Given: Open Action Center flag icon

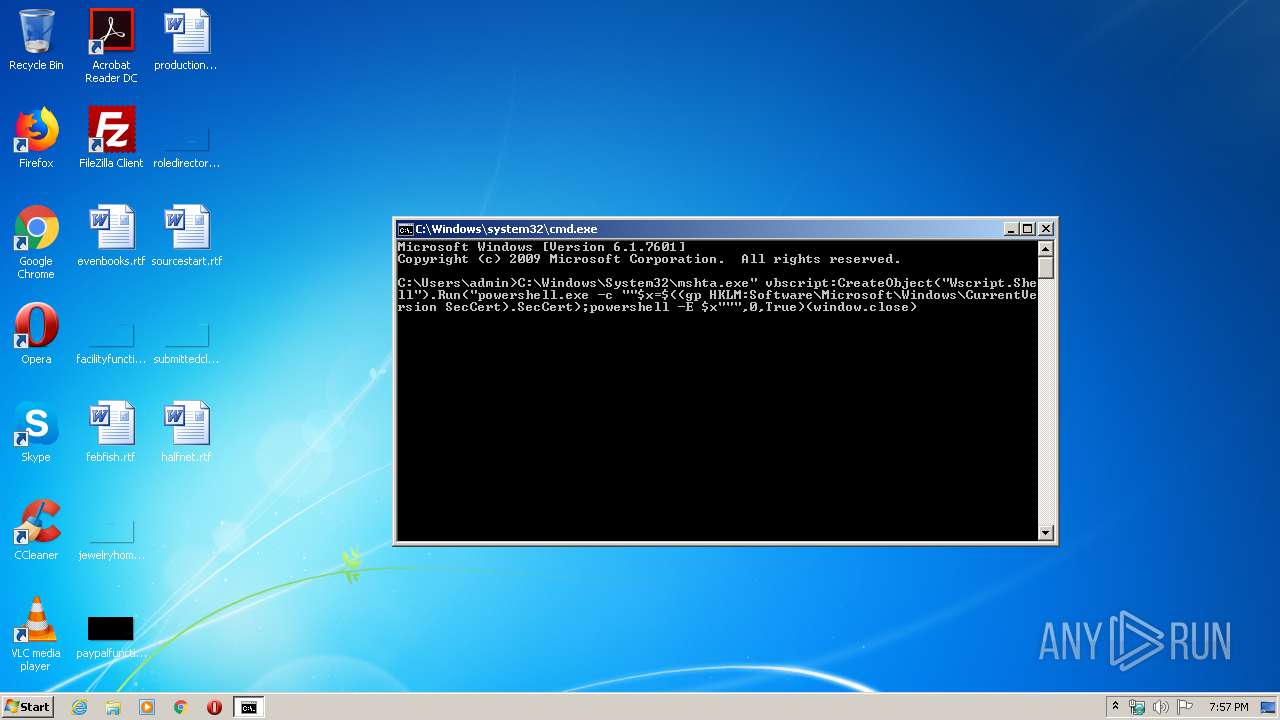Looking at the screenshot, I should click(1185, 707).
